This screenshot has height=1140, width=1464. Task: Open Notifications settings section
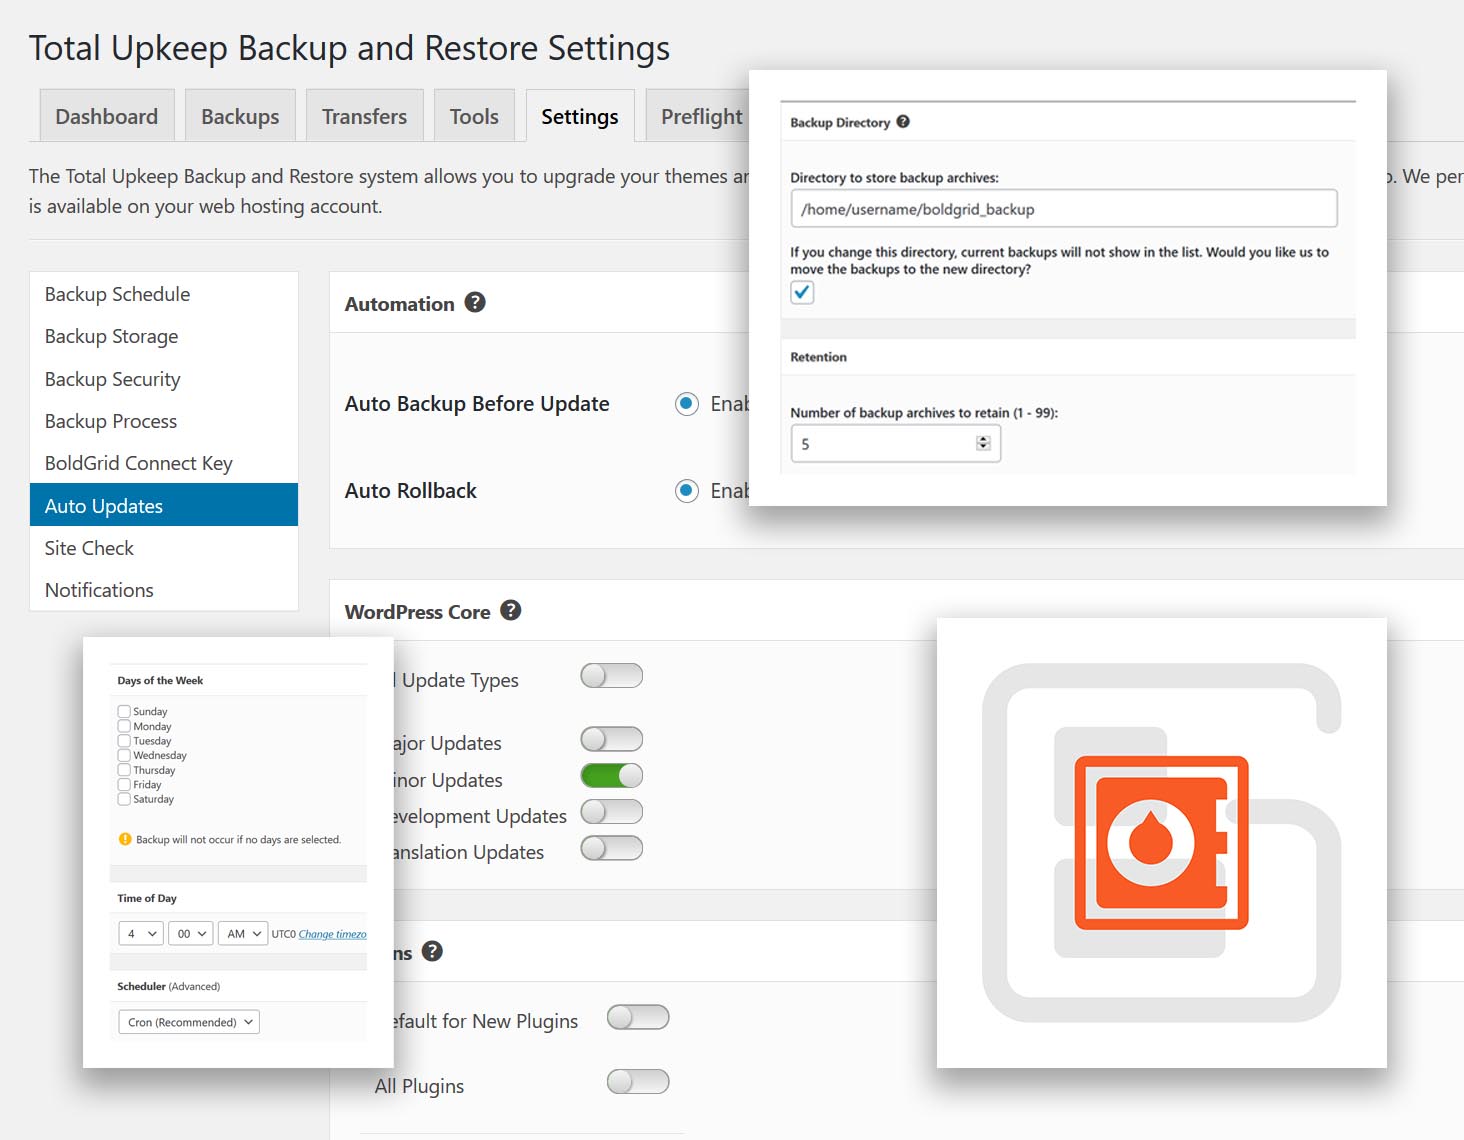coord(164,590)
